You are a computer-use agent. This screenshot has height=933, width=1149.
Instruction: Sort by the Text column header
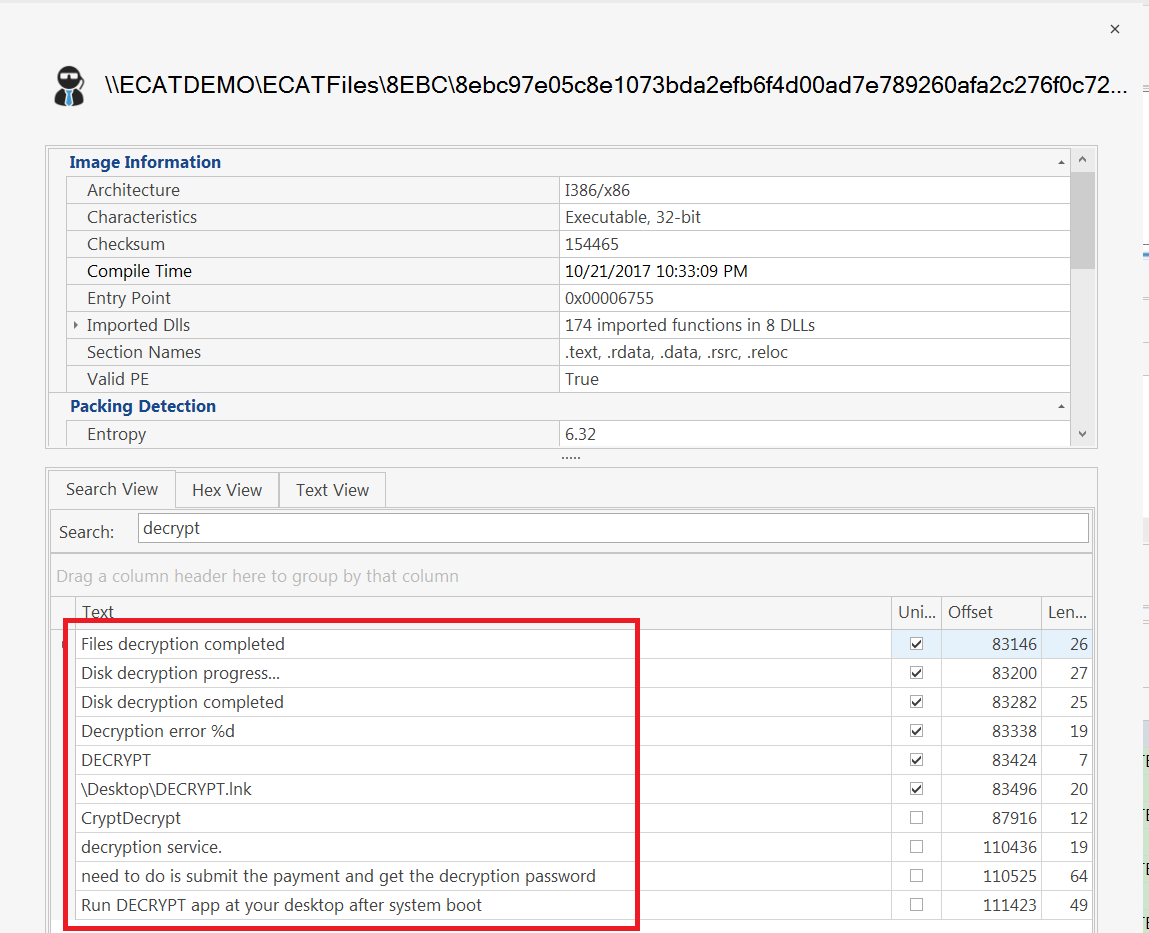click(480, 612)
